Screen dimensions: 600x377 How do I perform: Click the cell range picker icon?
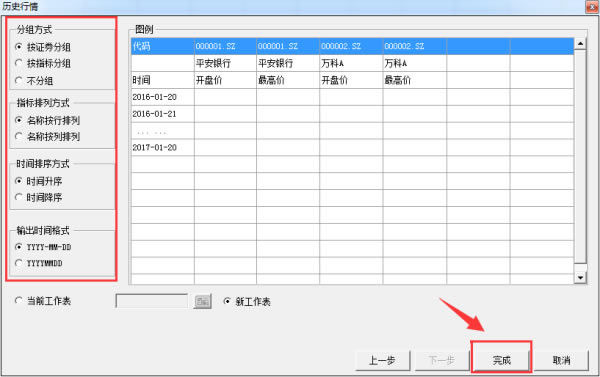[202, 302]
